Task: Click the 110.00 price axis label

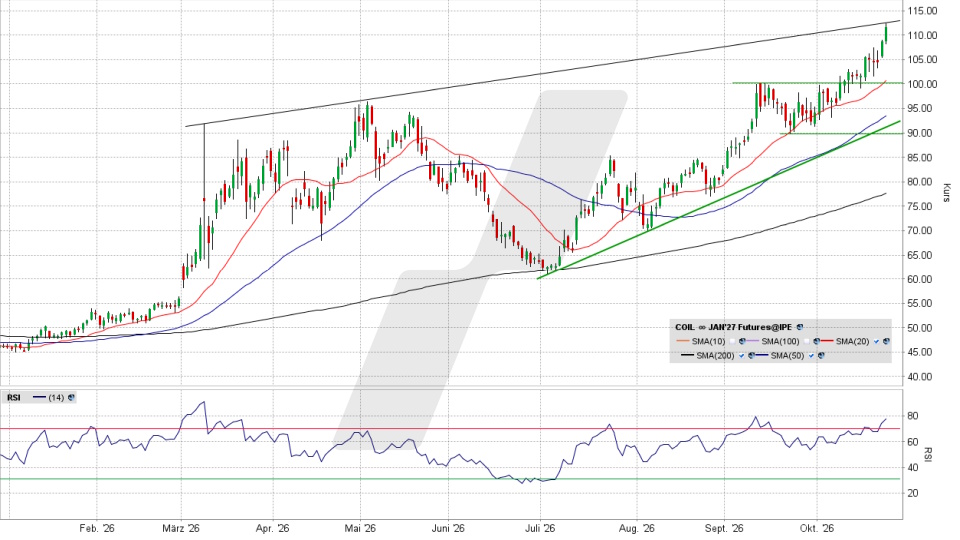Action: (923, 35)
